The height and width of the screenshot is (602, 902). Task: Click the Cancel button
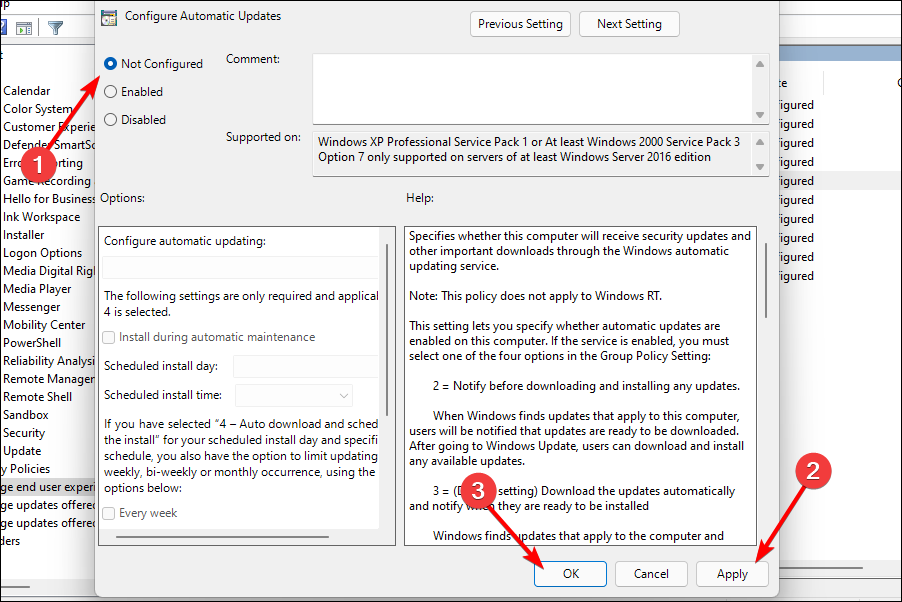click(x=651, y=574)
